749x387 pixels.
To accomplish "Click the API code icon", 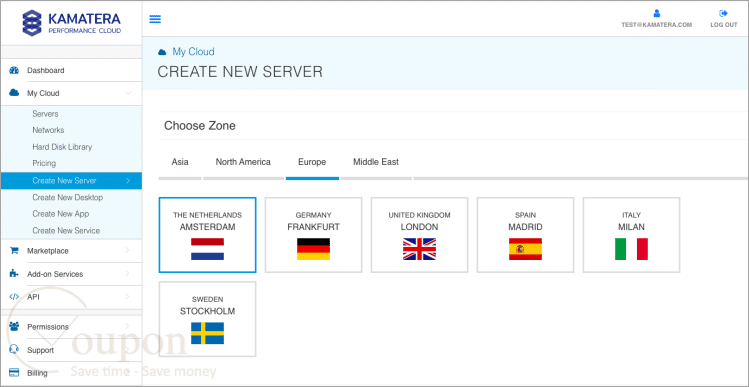I will click(x=14, y=297).
